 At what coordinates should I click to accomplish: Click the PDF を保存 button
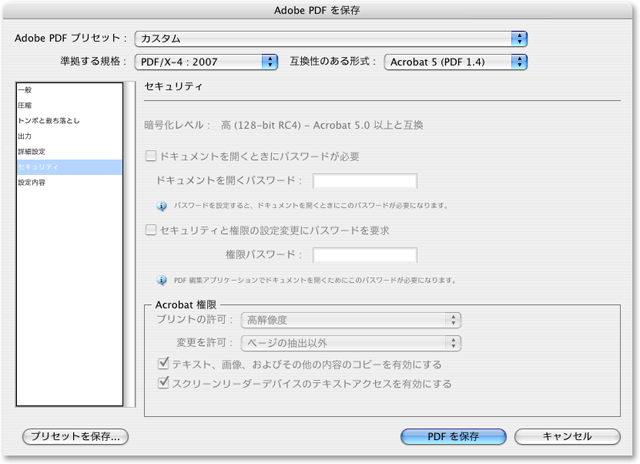(454, 437)
